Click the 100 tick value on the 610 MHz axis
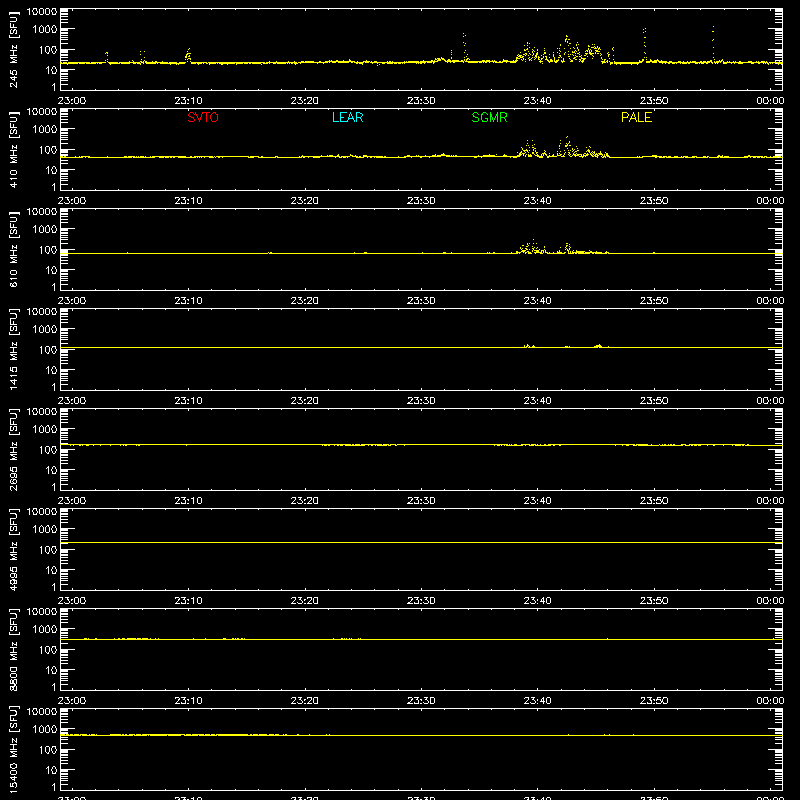Viewport: 800px width, 800px height. [48, 250]
